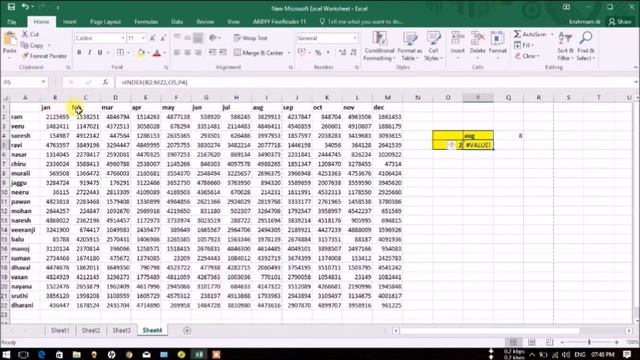Open the font name dropdown
The height and width of the screenshot is (360, 640).
point(123,38)
